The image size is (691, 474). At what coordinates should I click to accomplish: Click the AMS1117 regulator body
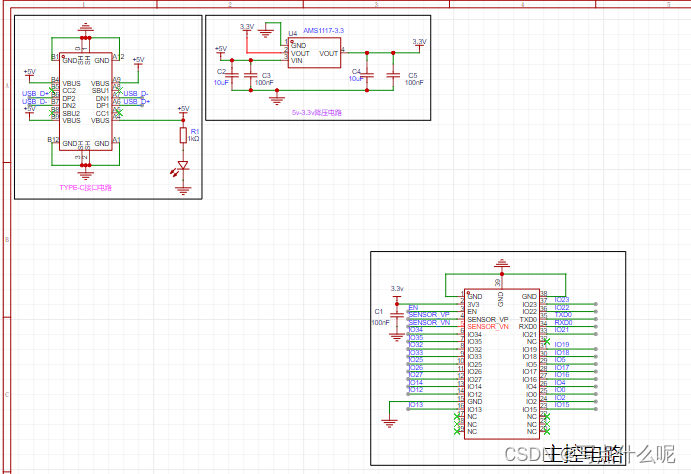(314, 53)
